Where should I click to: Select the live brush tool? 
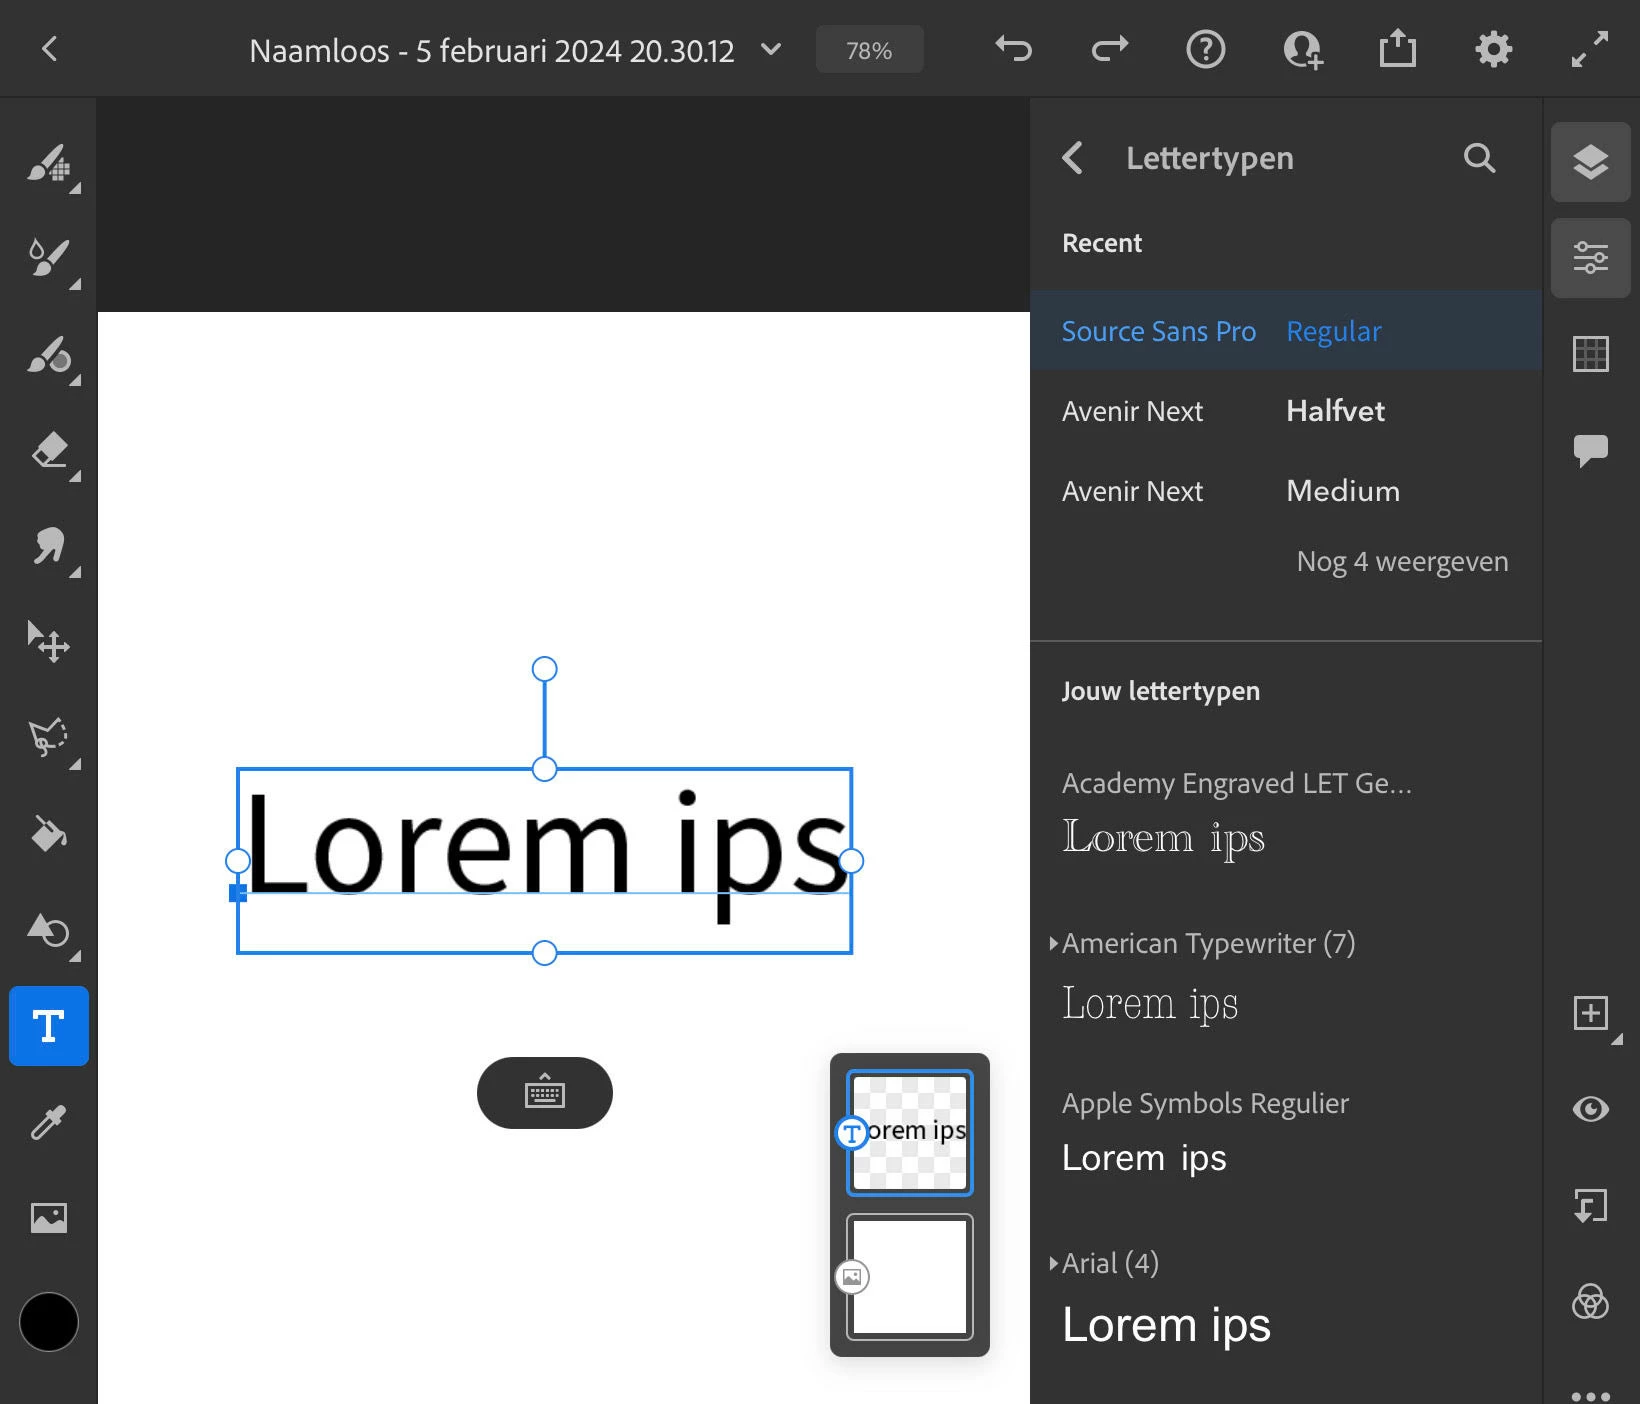point(50,260)
